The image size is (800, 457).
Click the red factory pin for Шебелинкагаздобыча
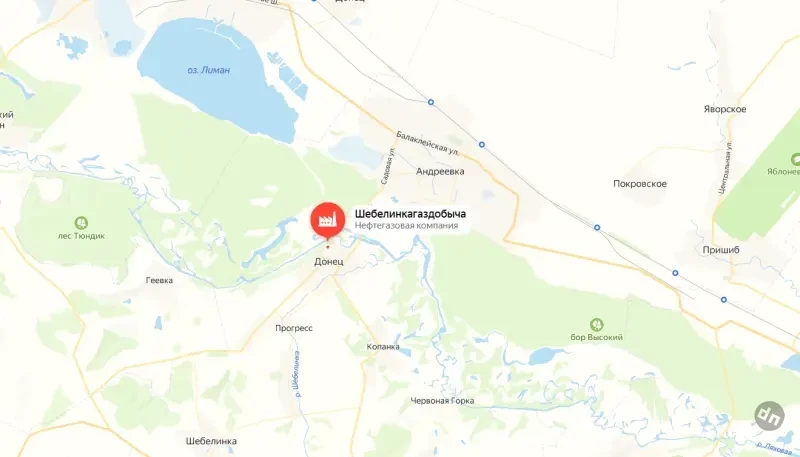tap(328, 221)
